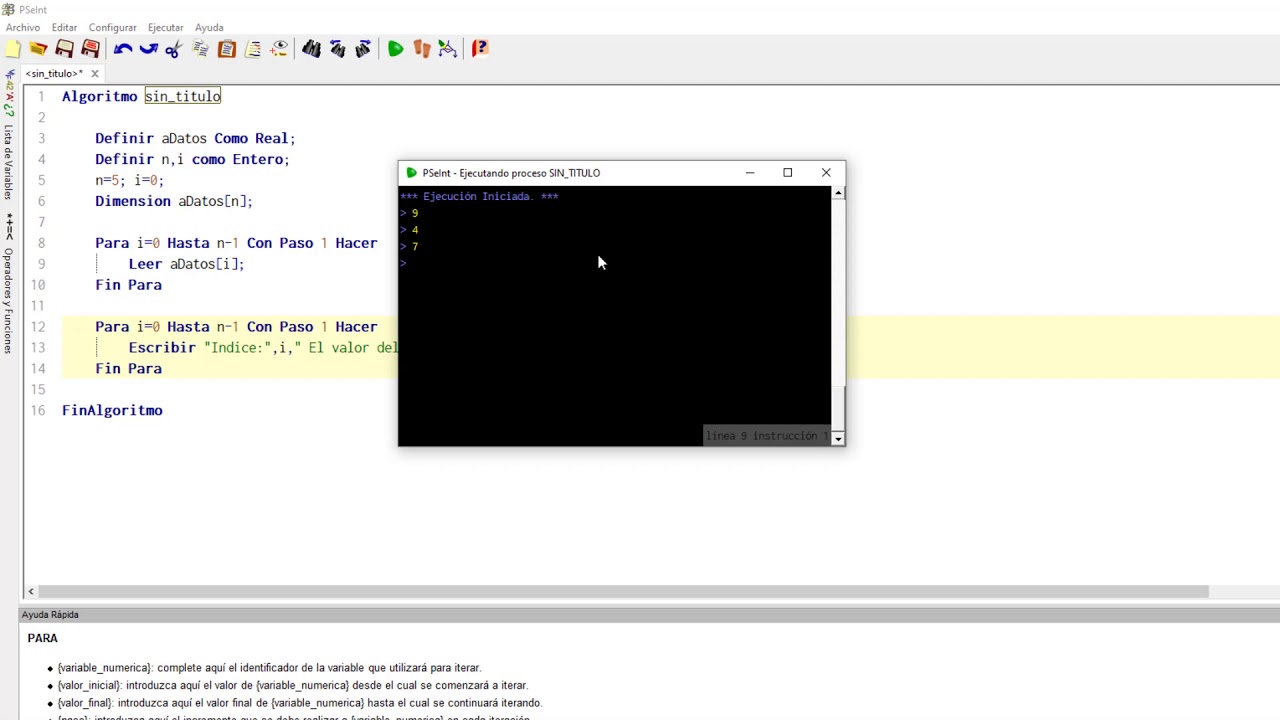Click 'Leer aDatos[i];' line

pyautogui.click(x=186, y=264)
